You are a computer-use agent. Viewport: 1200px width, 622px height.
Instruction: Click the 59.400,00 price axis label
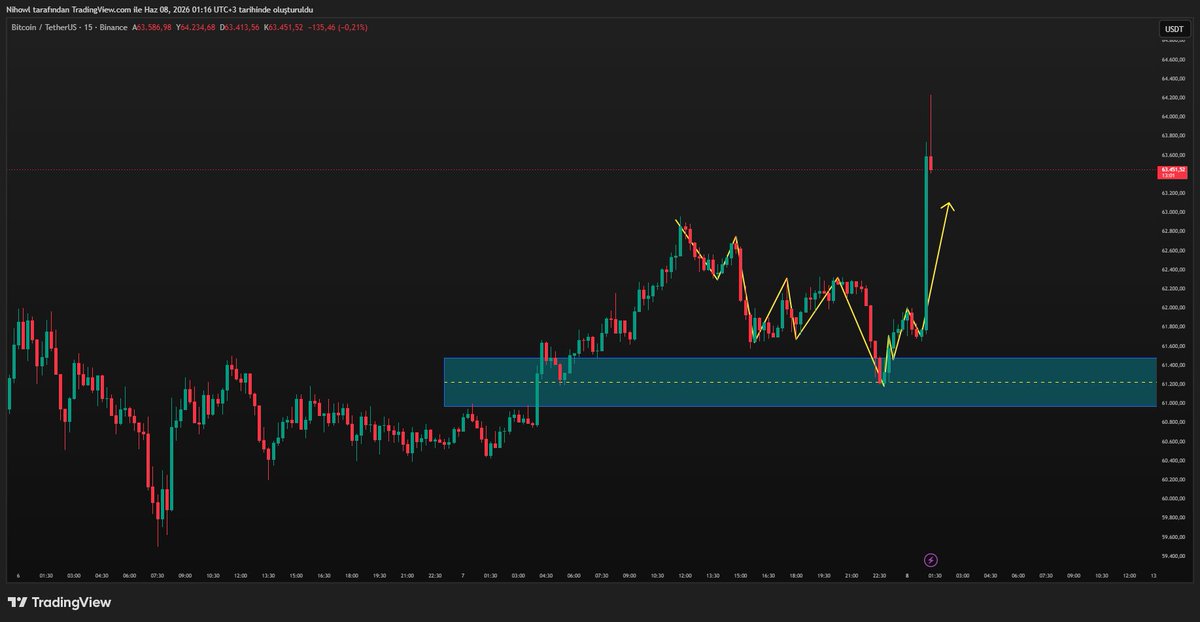[1174, 555]
